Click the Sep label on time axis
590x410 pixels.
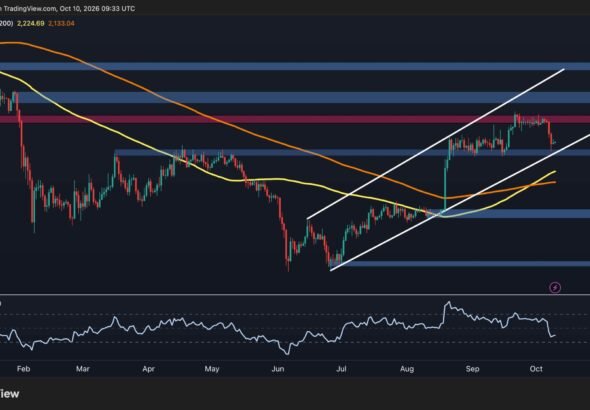tap(473, 369)
